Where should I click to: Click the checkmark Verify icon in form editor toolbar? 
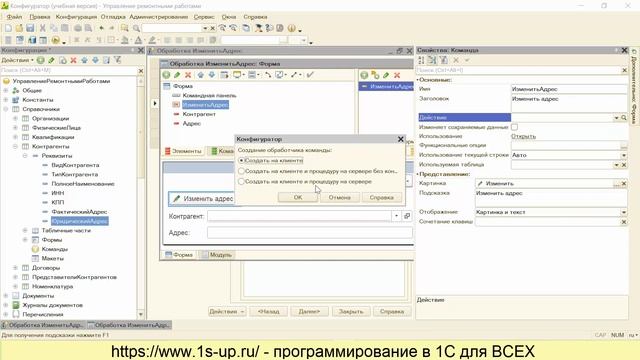tap(310, 75)
